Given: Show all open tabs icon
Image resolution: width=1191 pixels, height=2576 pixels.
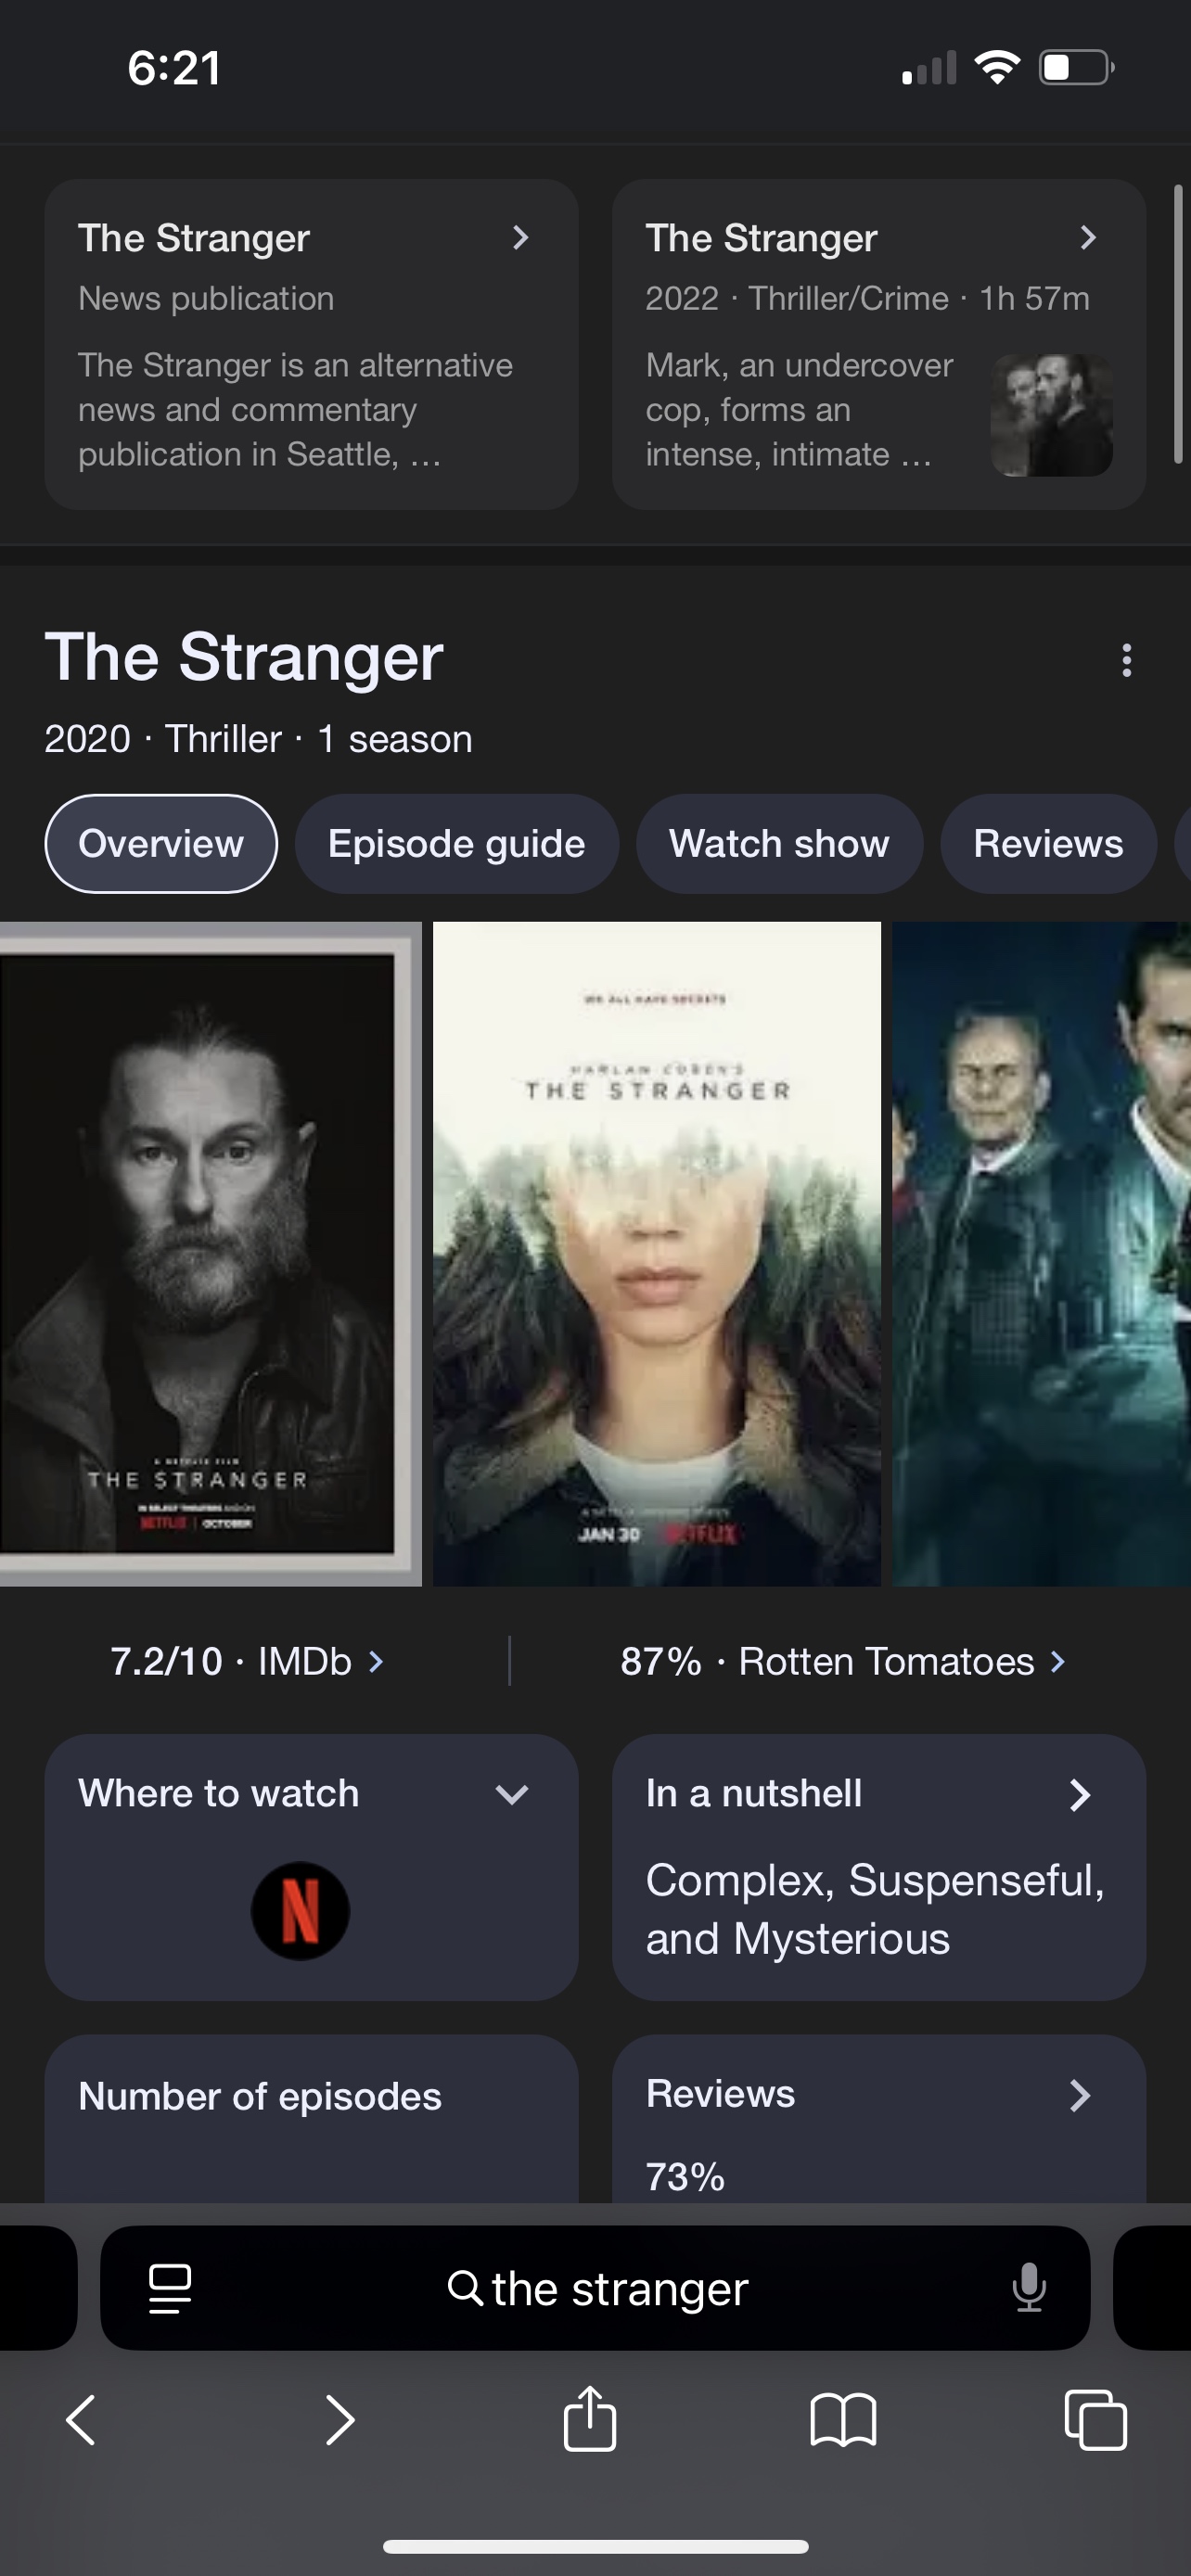Looking at the screenshot, I should click(1096, 2420).
